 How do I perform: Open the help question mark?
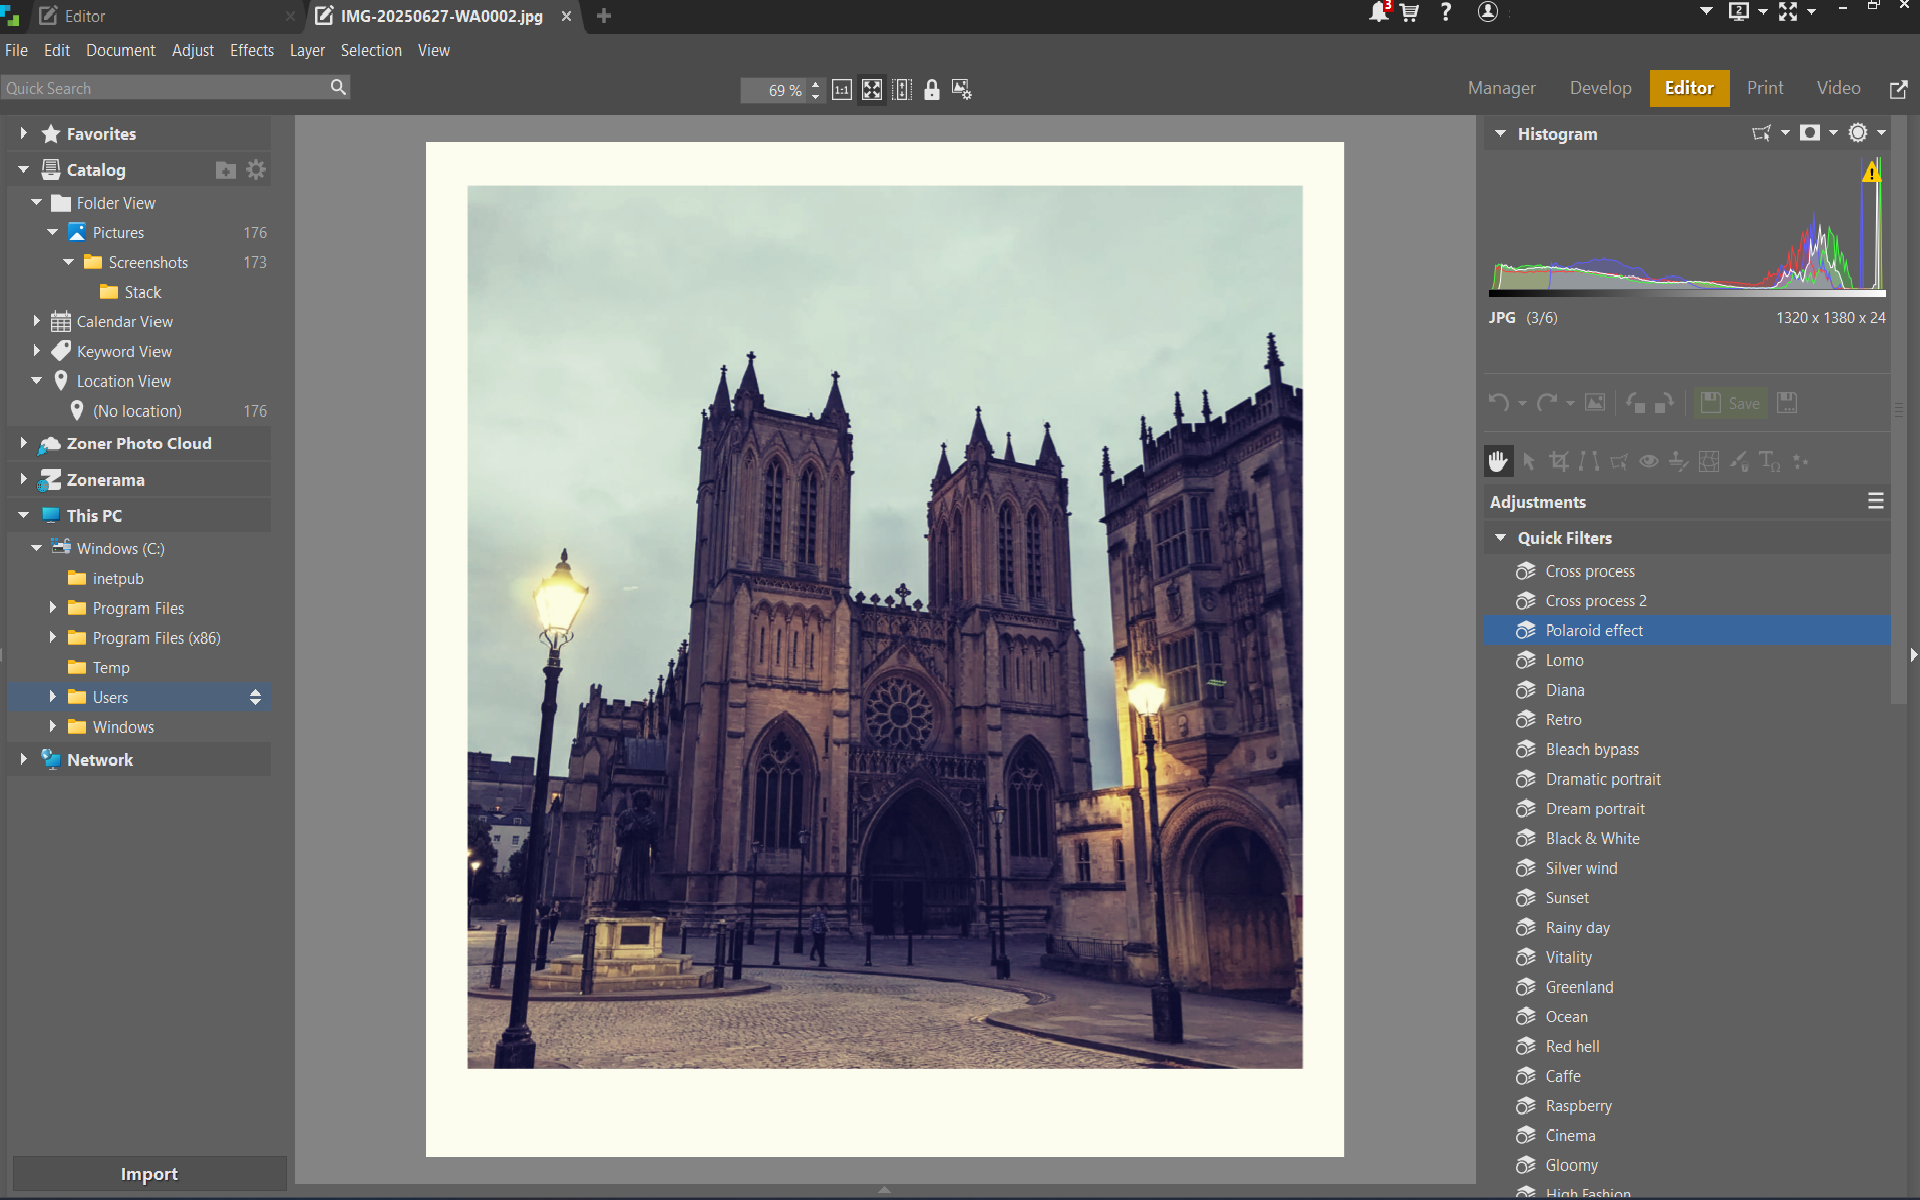[1446, 12]
